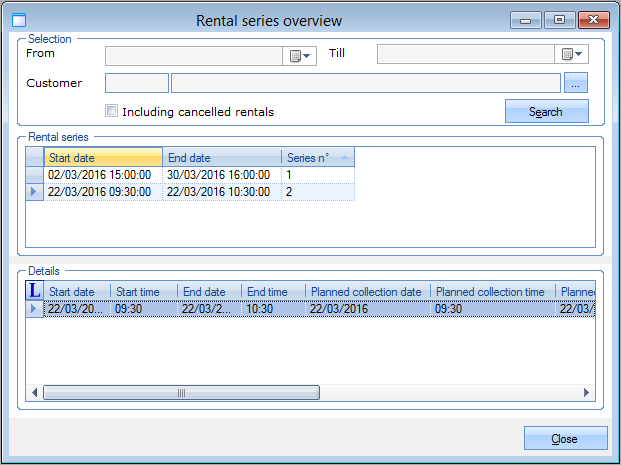Click the Rental series grid corner selector
Viewport: 621px width, 465px height.
34,157
